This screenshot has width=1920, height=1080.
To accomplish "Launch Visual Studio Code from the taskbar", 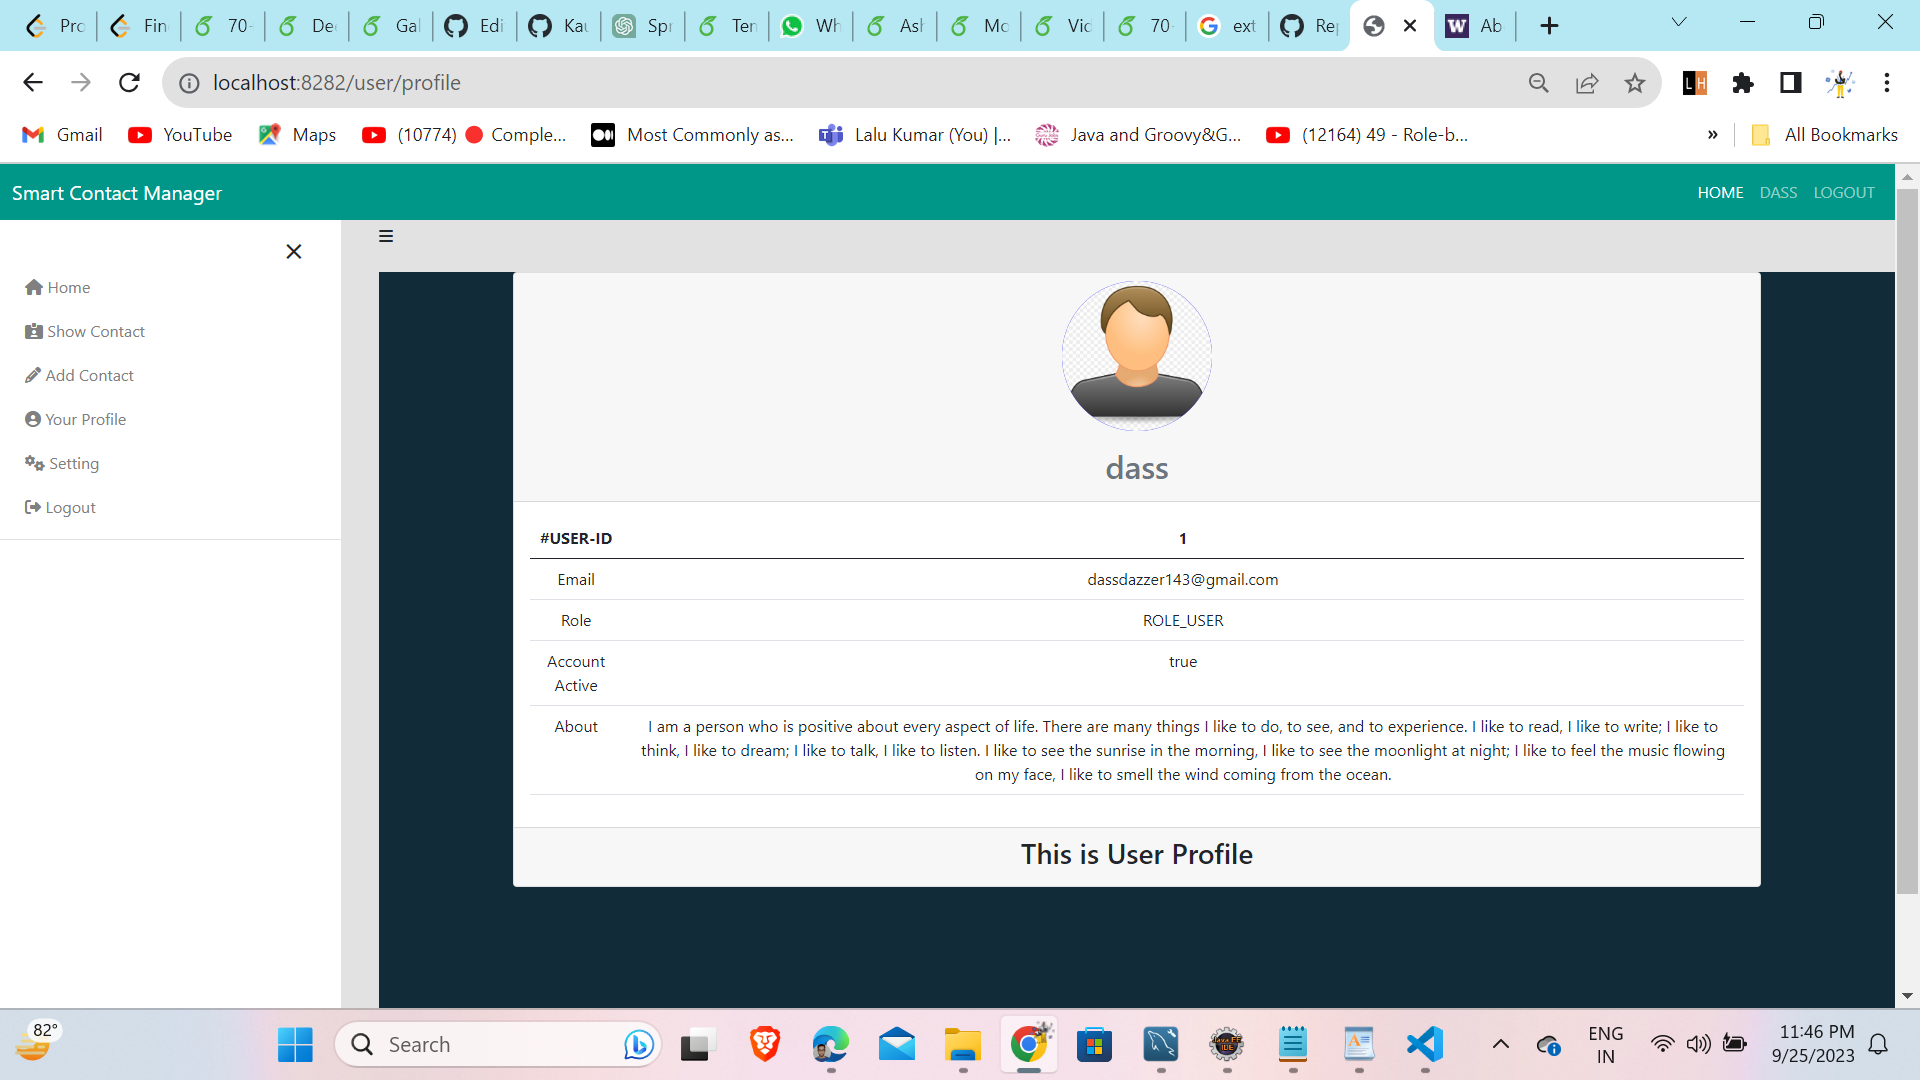I will [x=1424, y=1044].
